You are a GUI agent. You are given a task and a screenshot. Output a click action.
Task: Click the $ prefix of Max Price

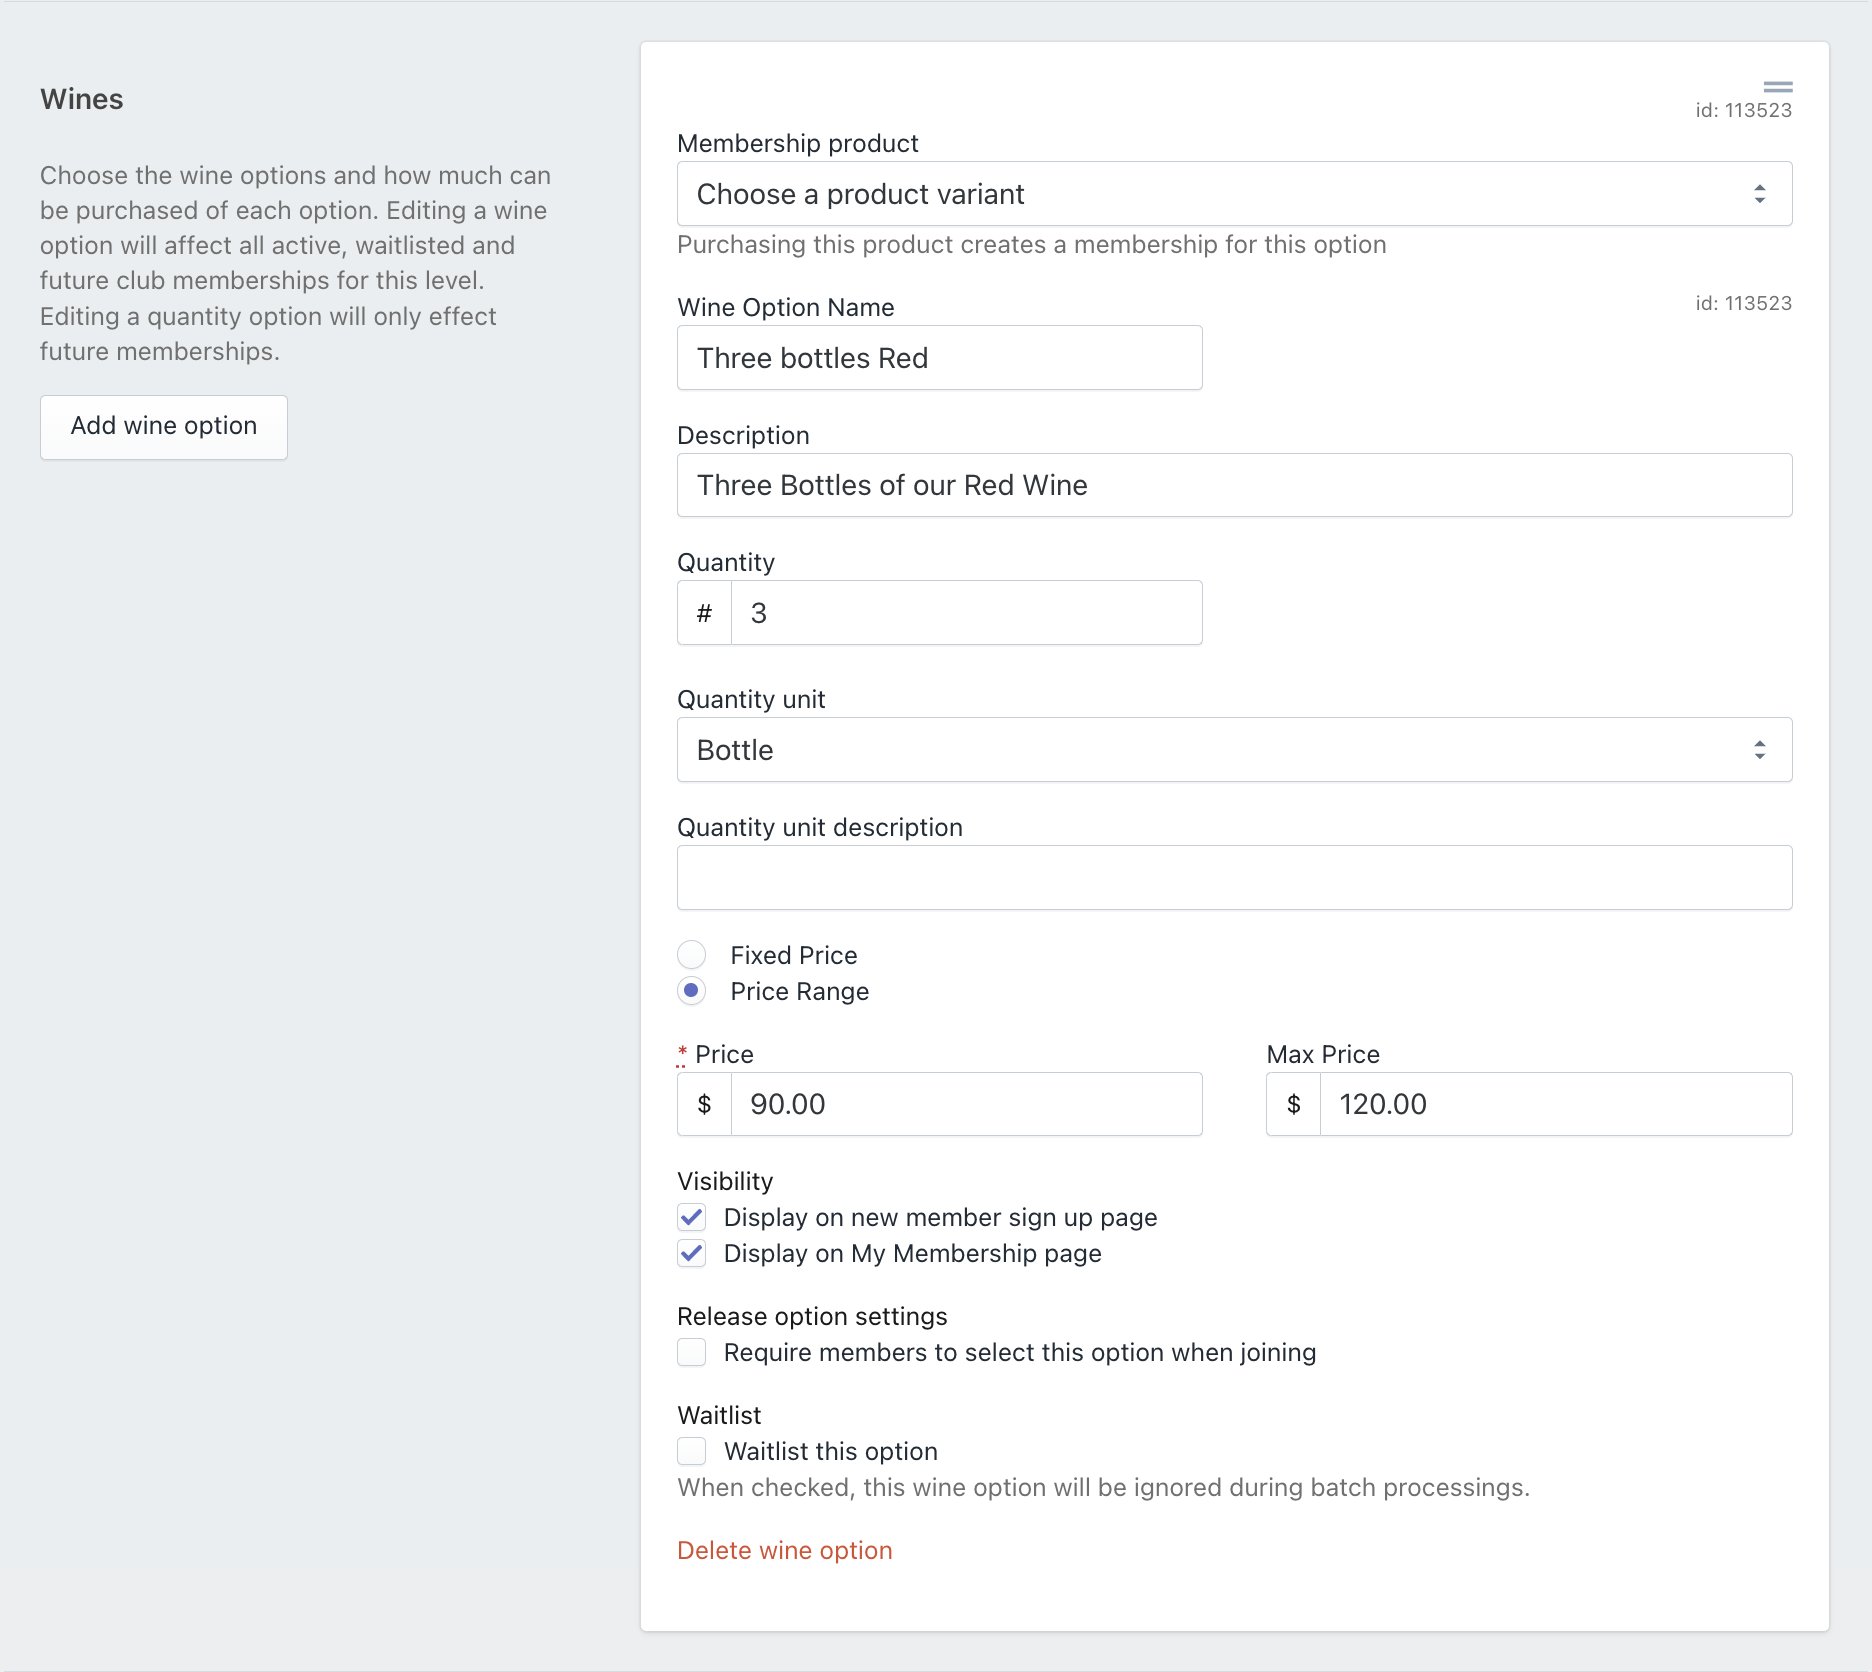pos(1293,1104)
